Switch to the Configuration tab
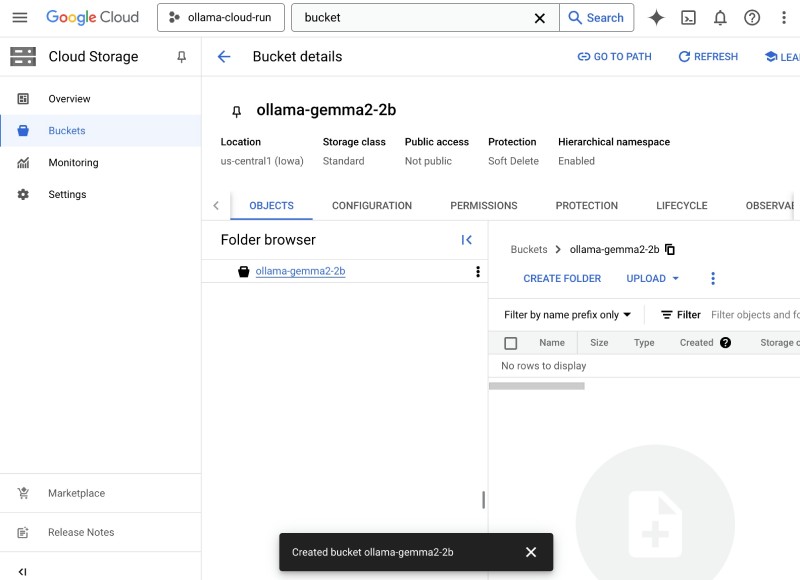800x580 pixels. (x=372, y=206)
